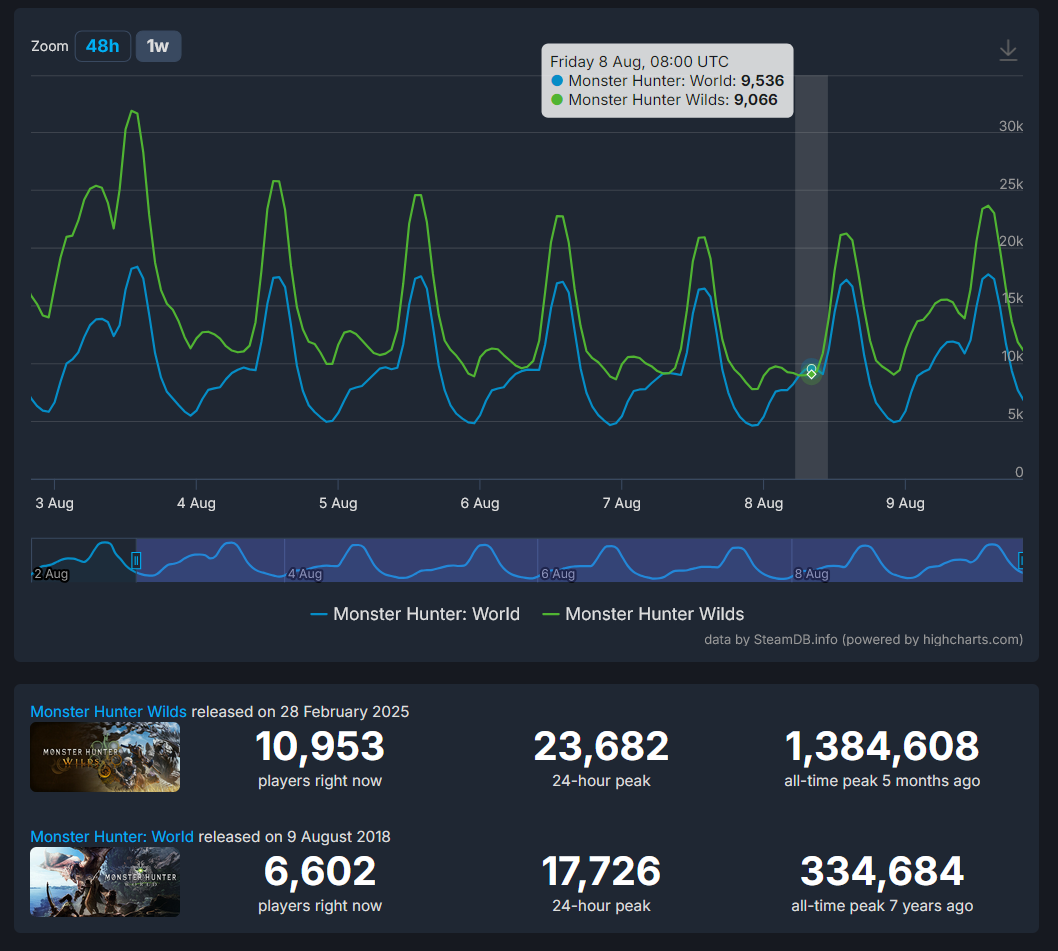Download the chart data using the download icon
The height and width of the screenshot is (951, 1058).
click(x=1008, y=50)
